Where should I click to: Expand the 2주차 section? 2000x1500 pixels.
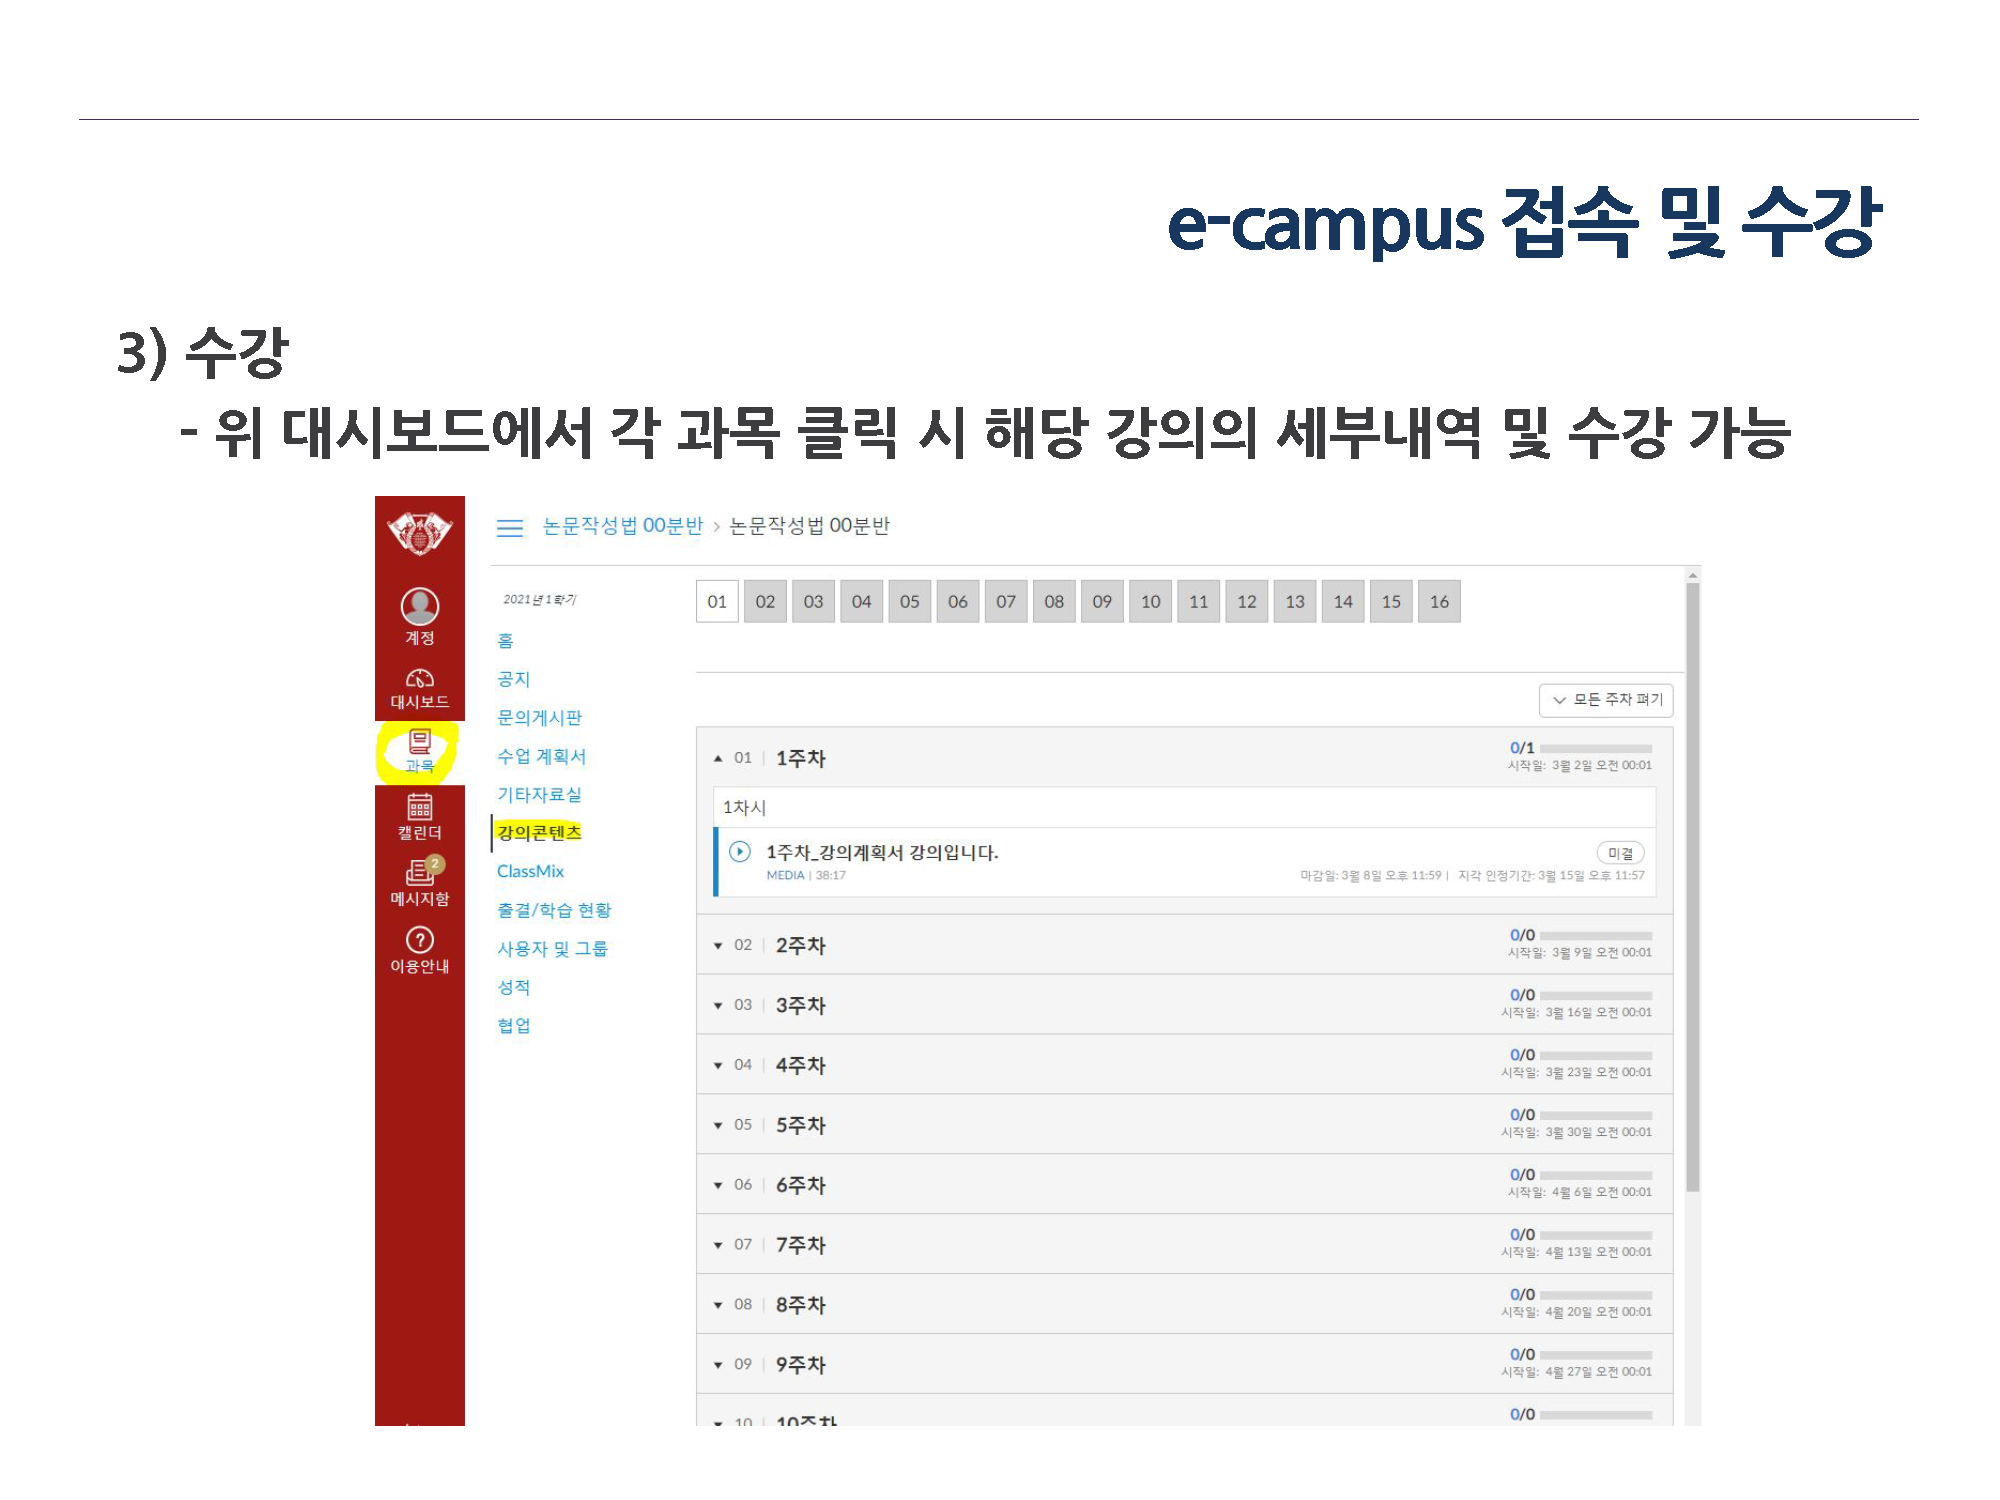pyautogui.click(x=800, y=946)
